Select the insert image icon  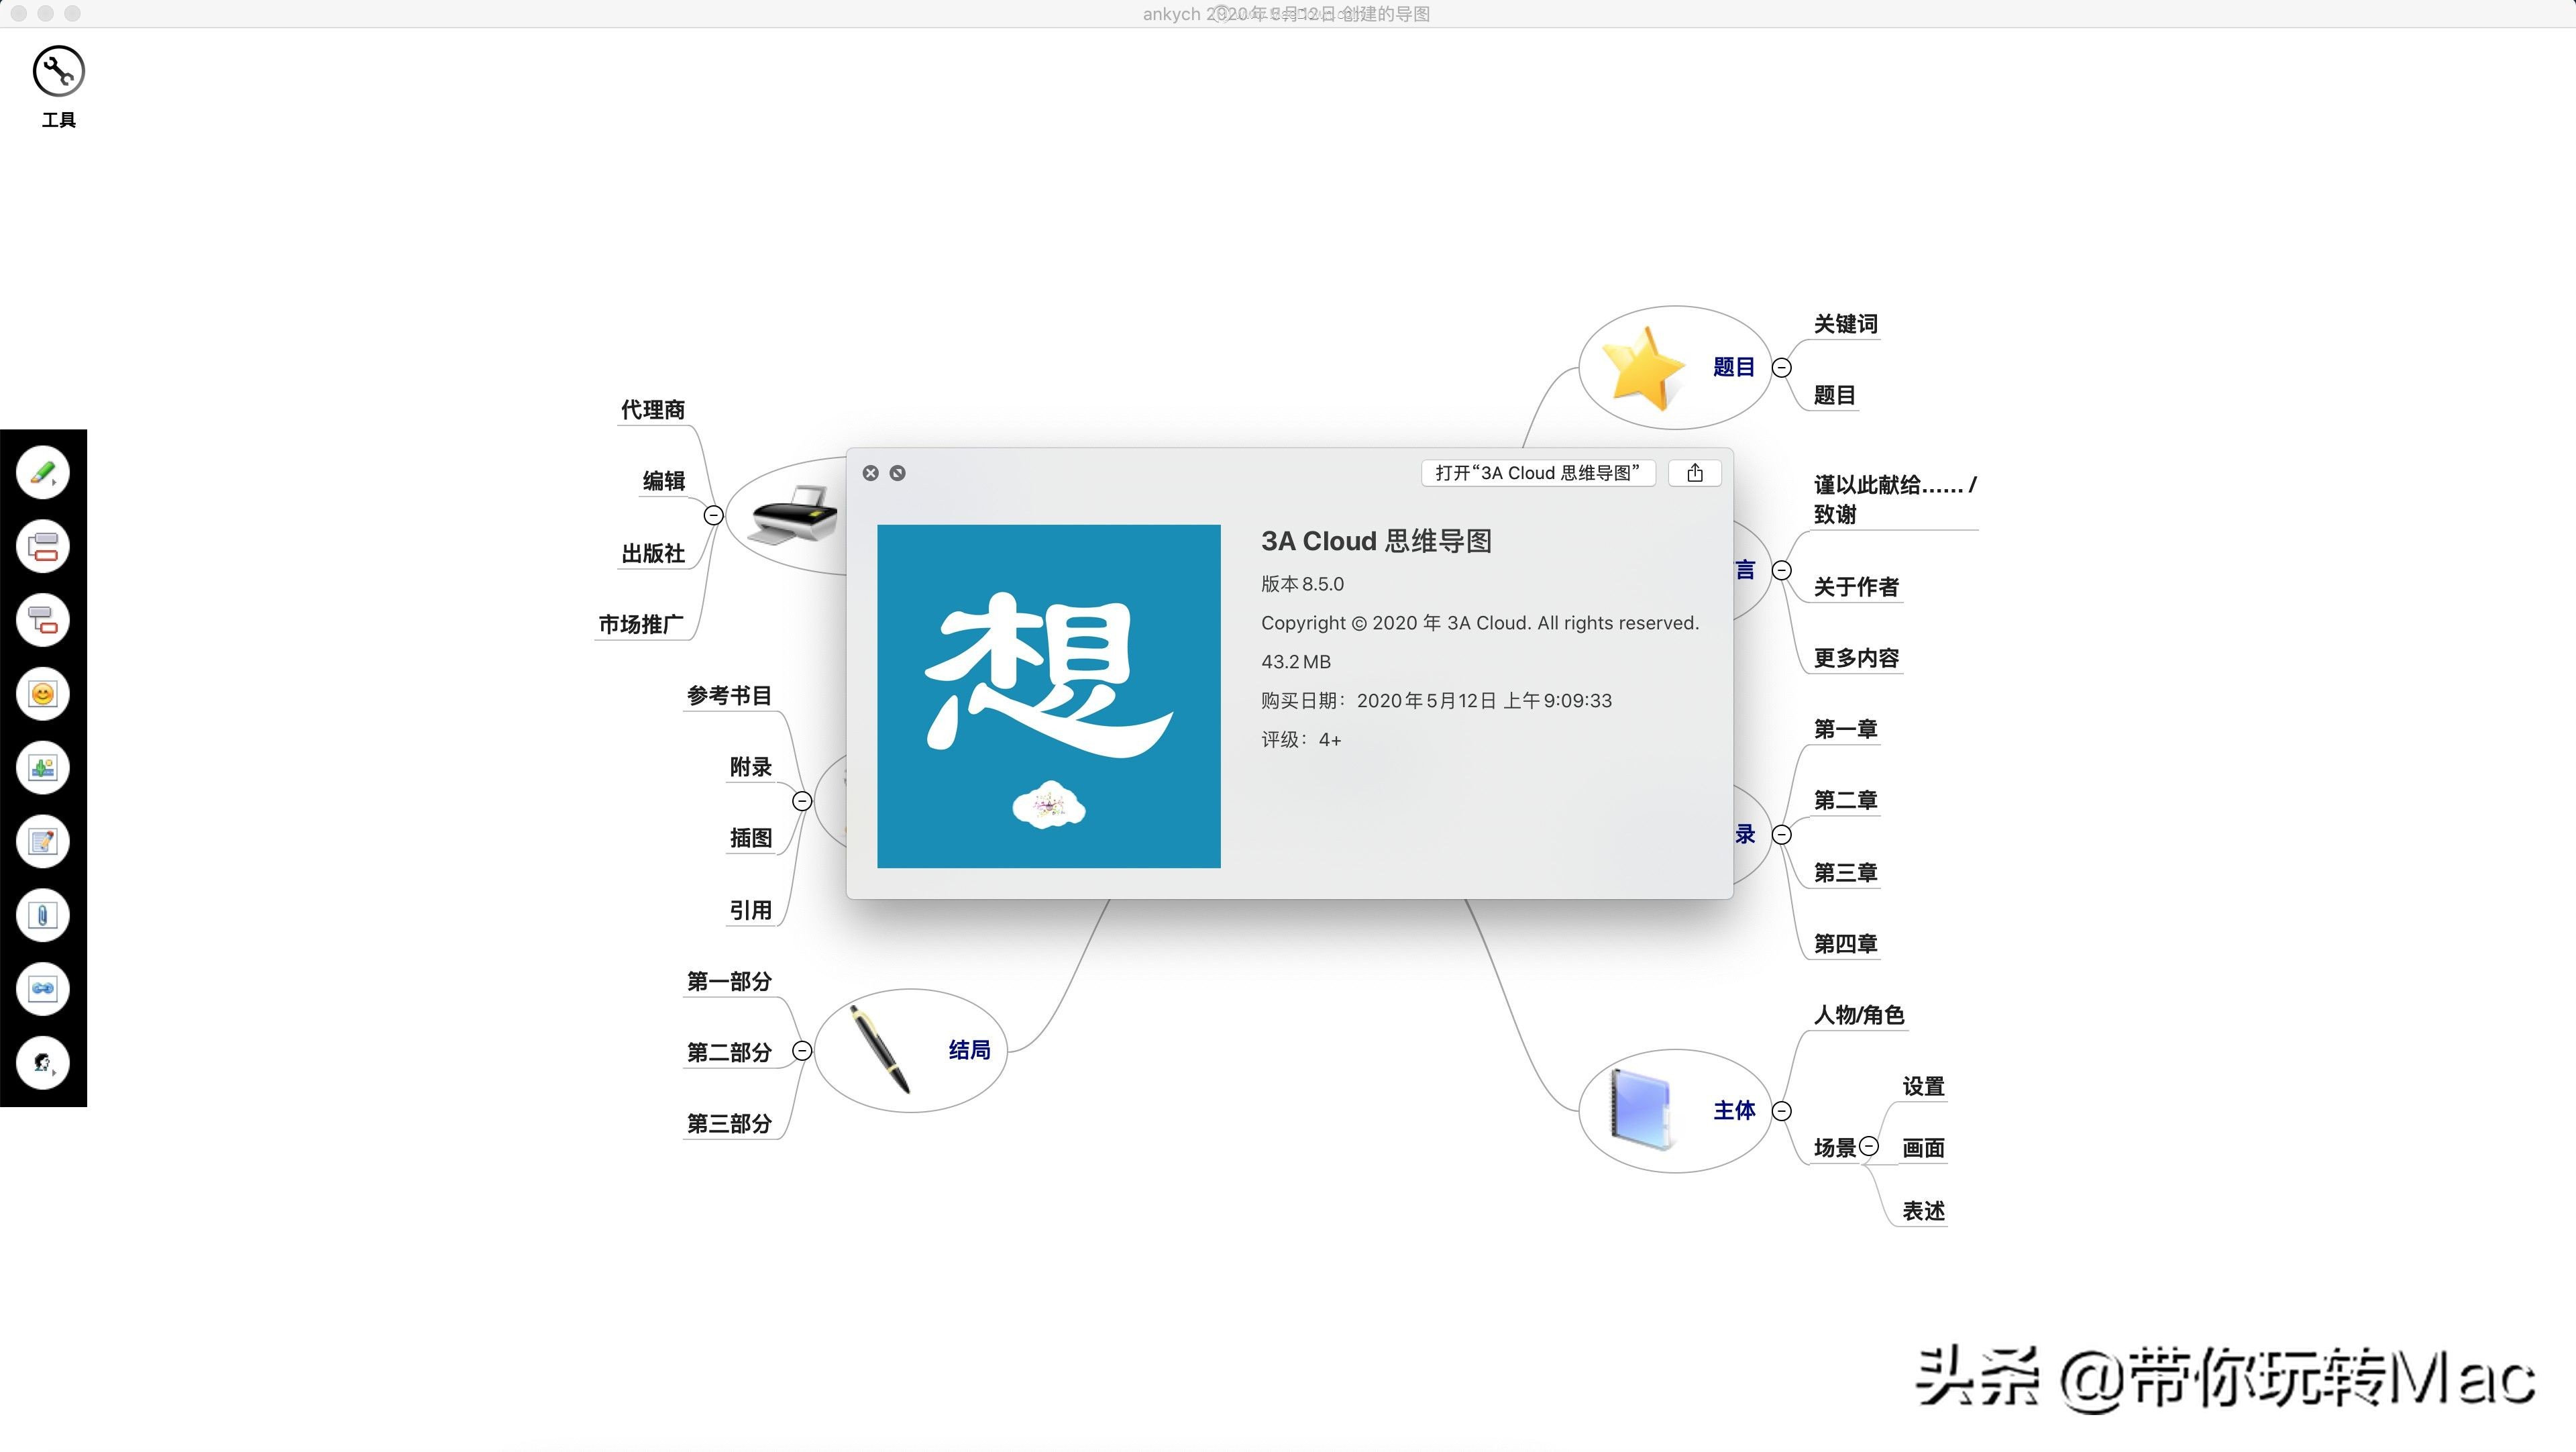[x=42, y=767]
